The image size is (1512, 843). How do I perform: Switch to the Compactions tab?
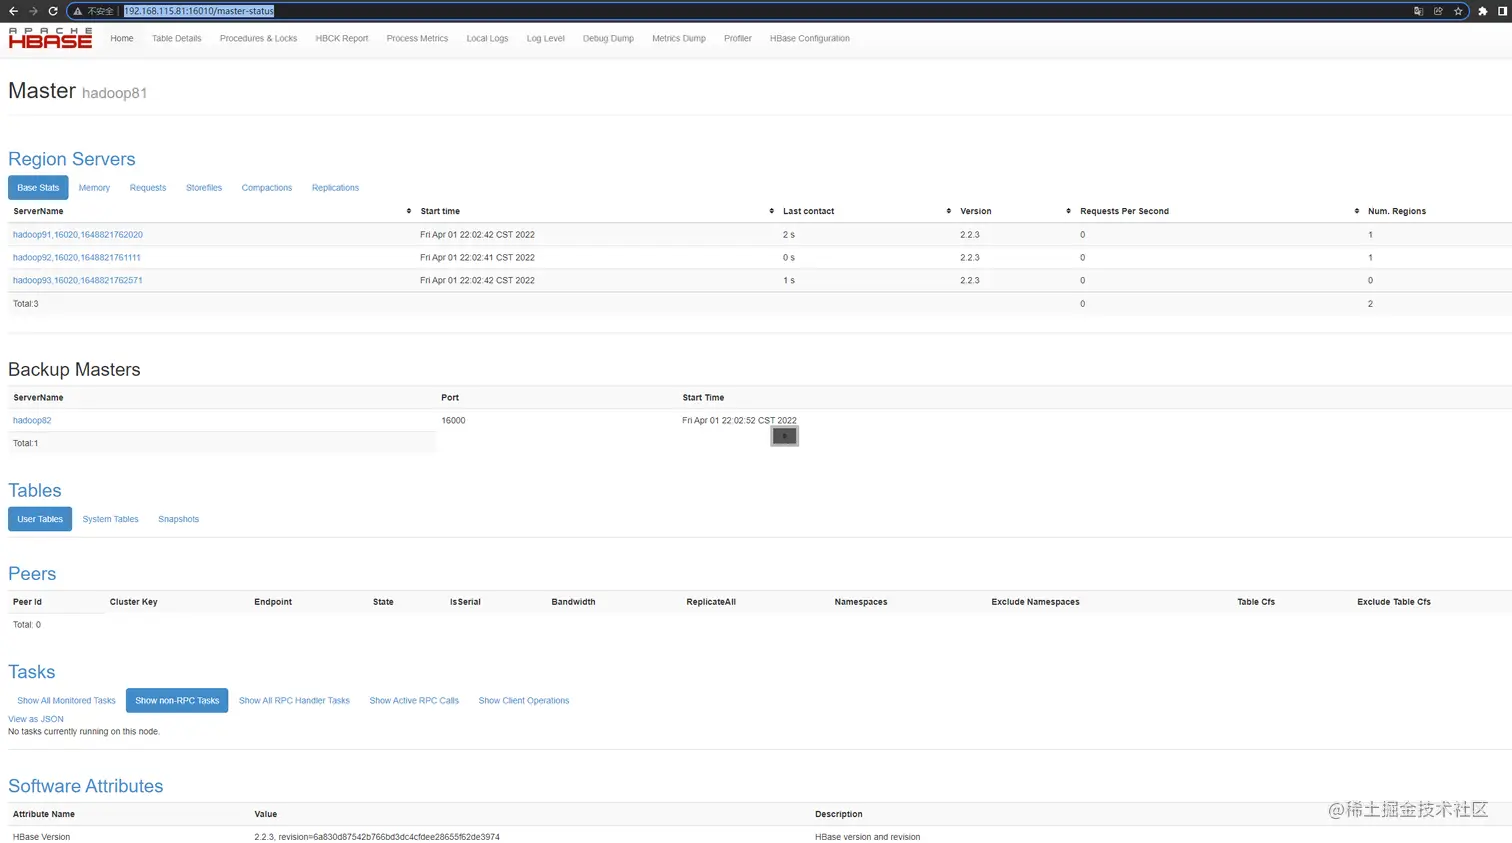click(x=267, y=188)
